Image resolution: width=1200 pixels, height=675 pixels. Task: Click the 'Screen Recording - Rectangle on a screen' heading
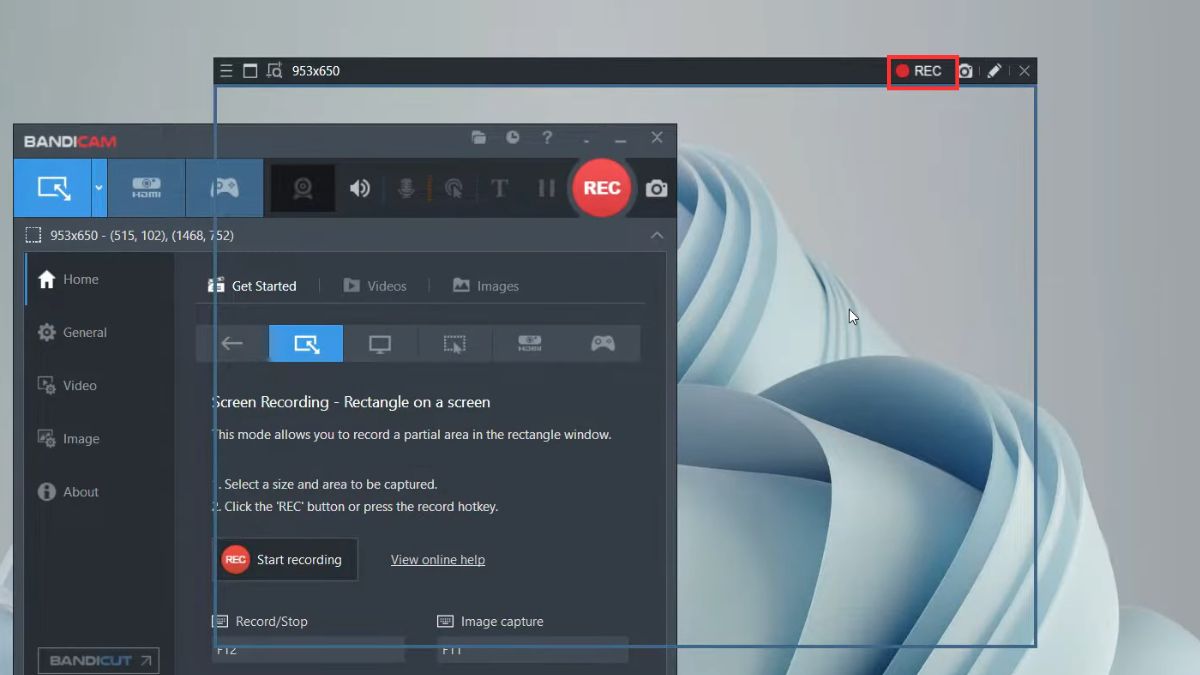(351, 402)
